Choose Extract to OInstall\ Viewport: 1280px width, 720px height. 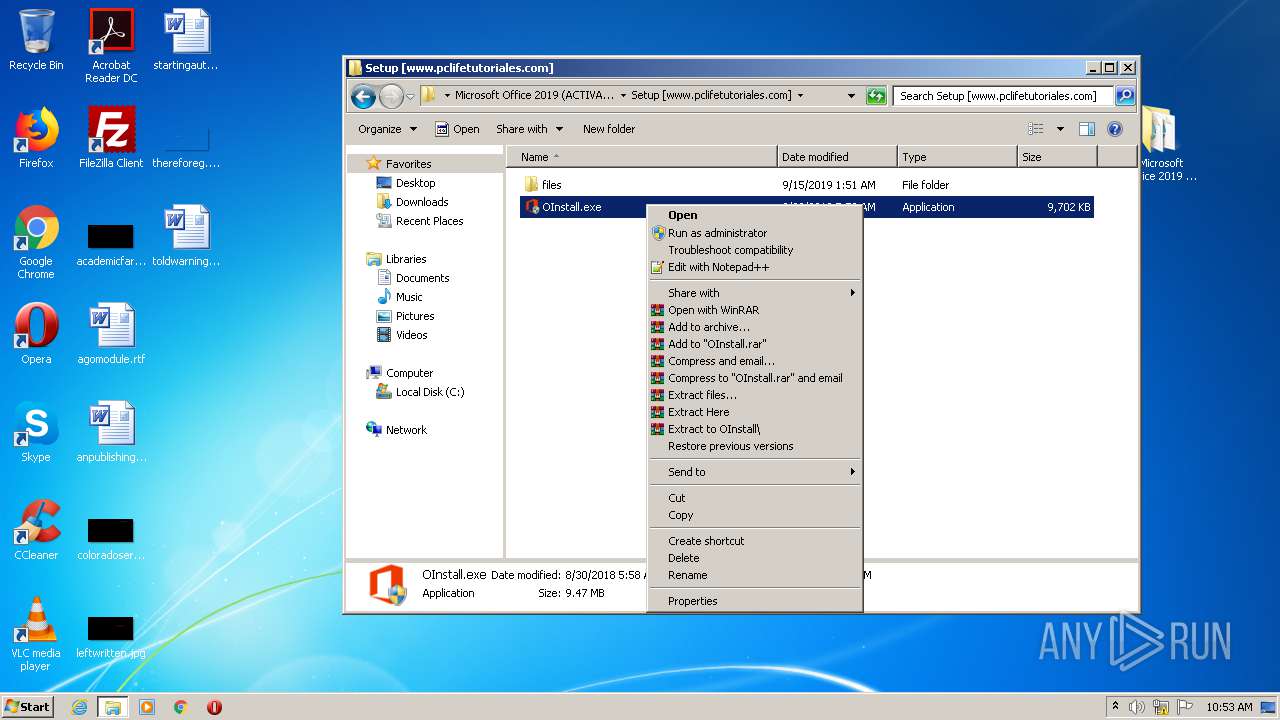coord(754,429)
